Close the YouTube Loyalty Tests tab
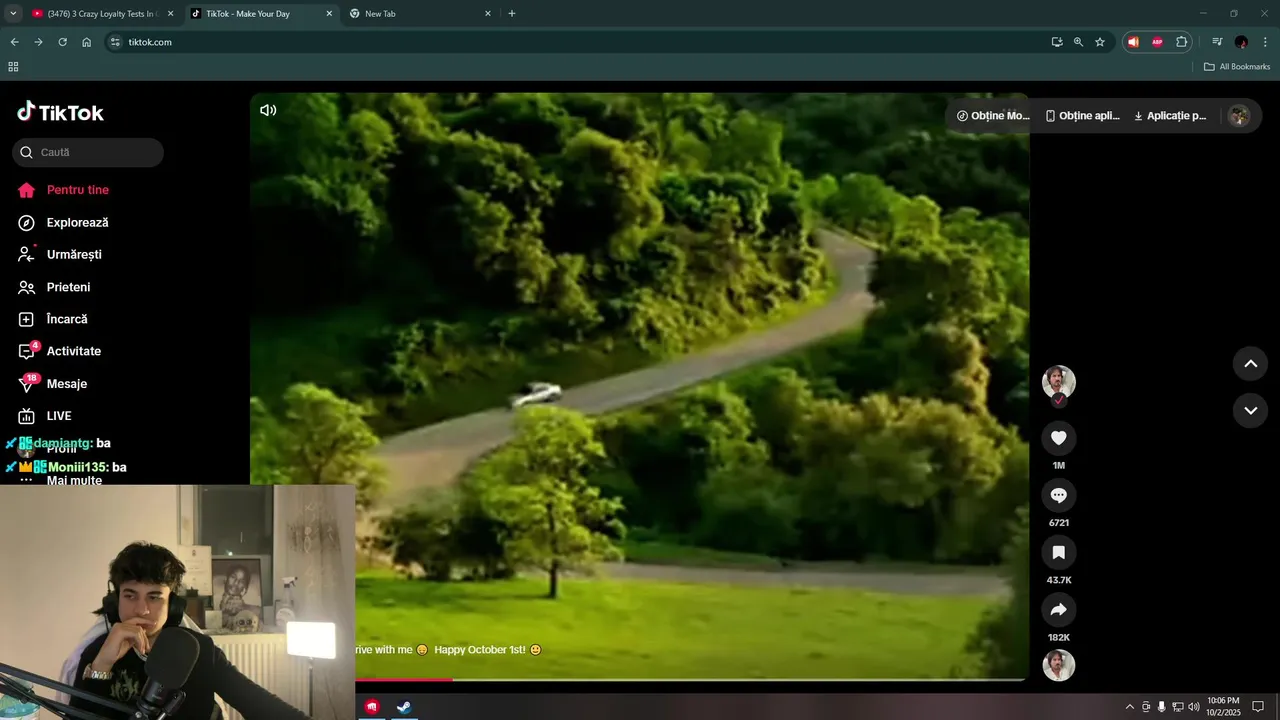This screenshot has height=720, width=1280. coord(170,14)
